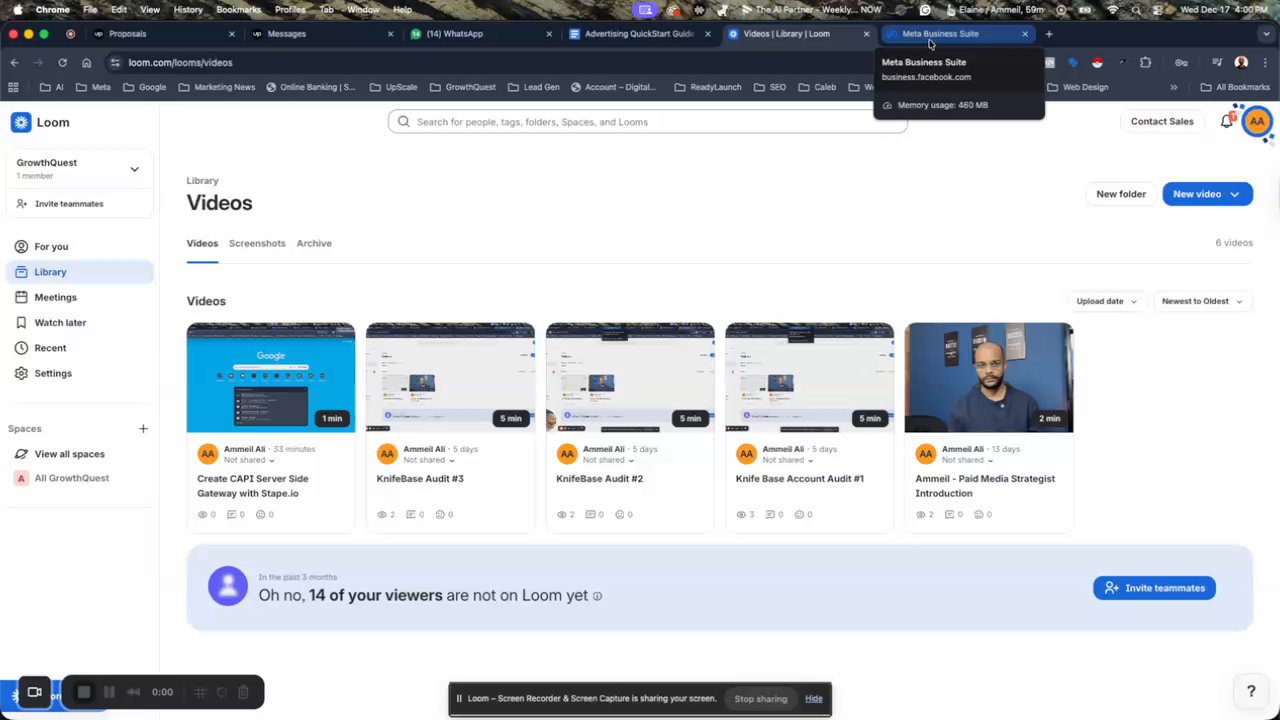This screenshot has width=1280, height=720.
Task: Open the Paid Media Strategist Introduction thumbnail
Action: [989, 378]
